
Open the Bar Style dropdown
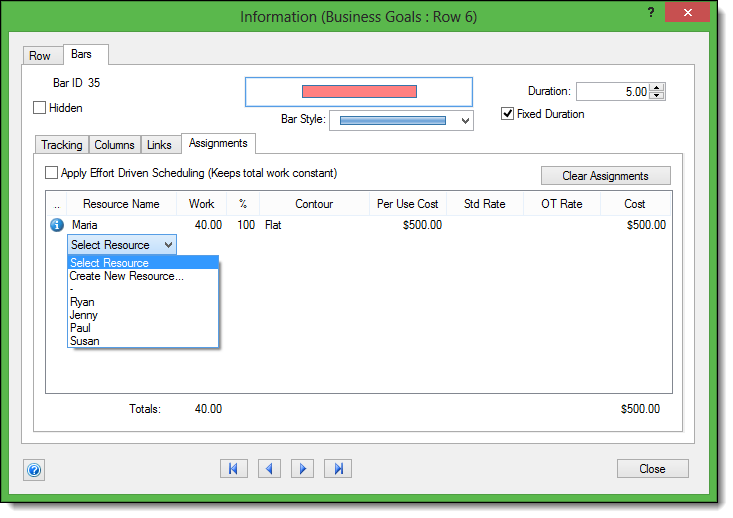(464, 120)
